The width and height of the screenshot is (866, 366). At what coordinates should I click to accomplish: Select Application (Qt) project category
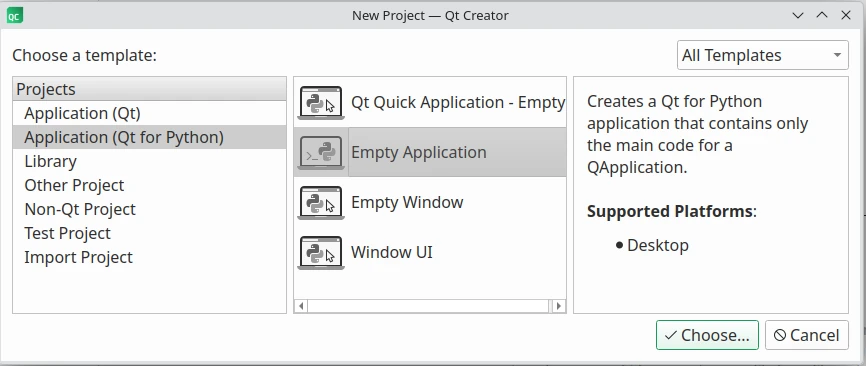click(149, 113)
